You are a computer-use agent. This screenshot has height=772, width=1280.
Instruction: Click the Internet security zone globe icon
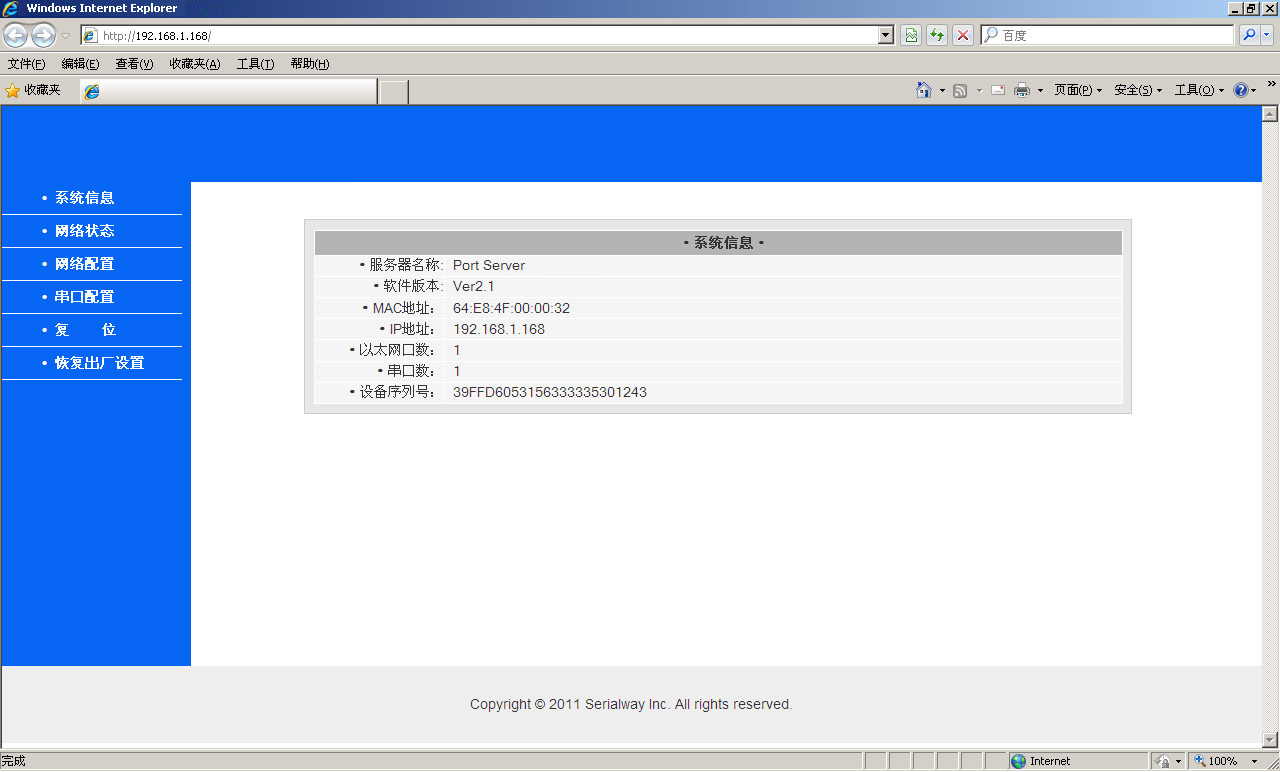tap(1019, 761)
